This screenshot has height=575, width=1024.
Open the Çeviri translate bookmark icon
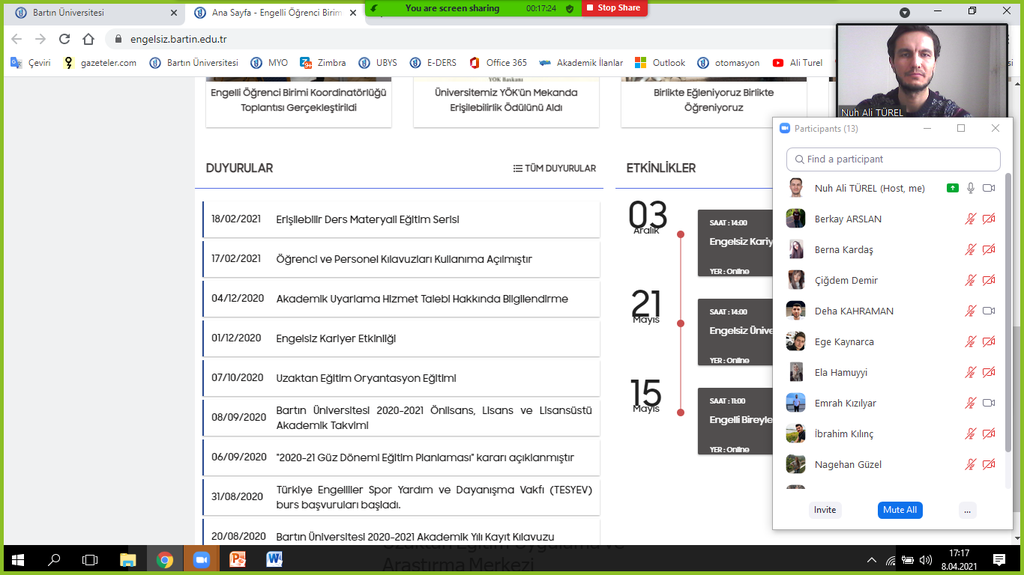click(16, 62)
